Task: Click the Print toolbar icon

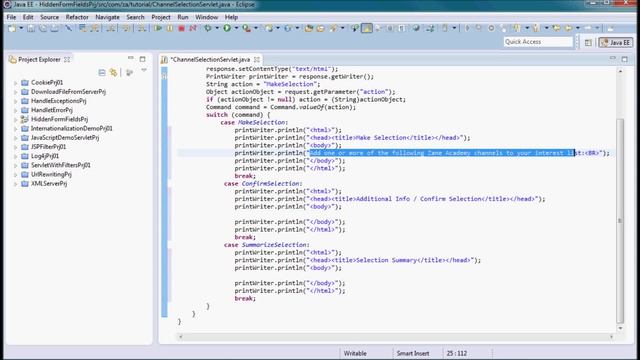Action: (x=54, y=28)
